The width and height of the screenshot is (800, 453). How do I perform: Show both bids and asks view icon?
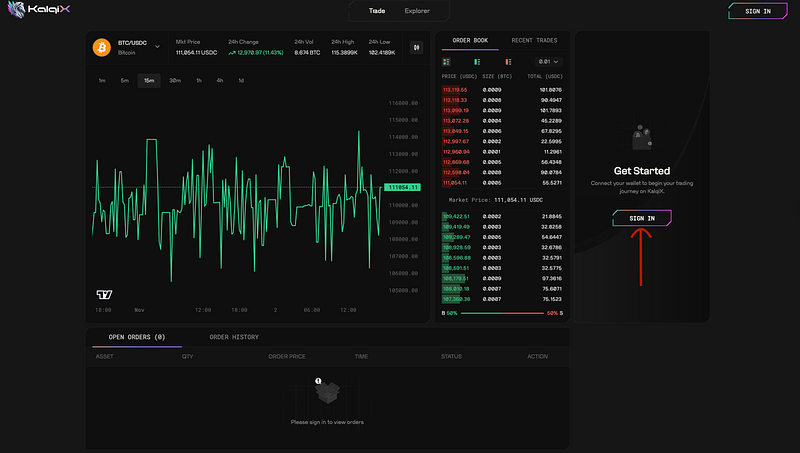coord(446,62)
